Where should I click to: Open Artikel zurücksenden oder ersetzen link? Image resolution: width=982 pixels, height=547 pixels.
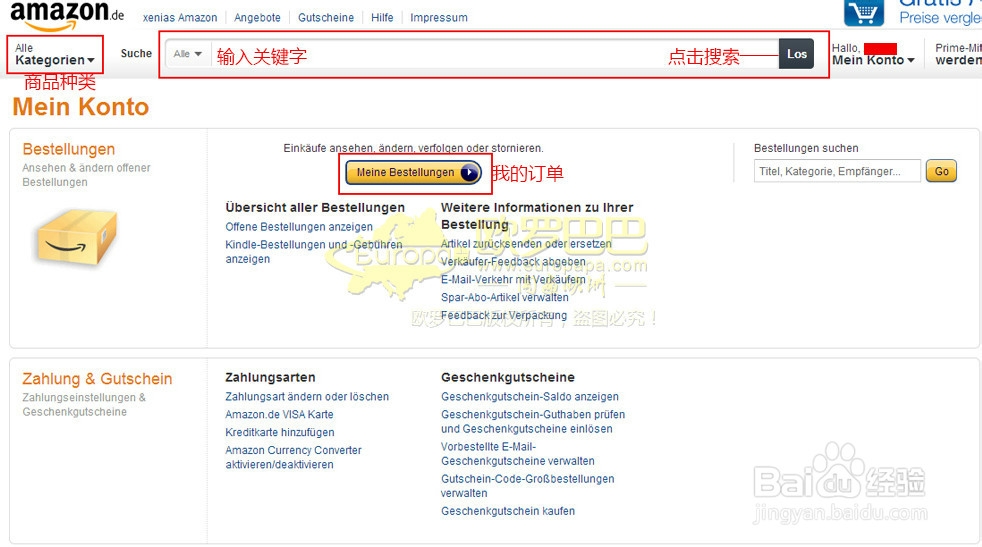tap(526, 244)
